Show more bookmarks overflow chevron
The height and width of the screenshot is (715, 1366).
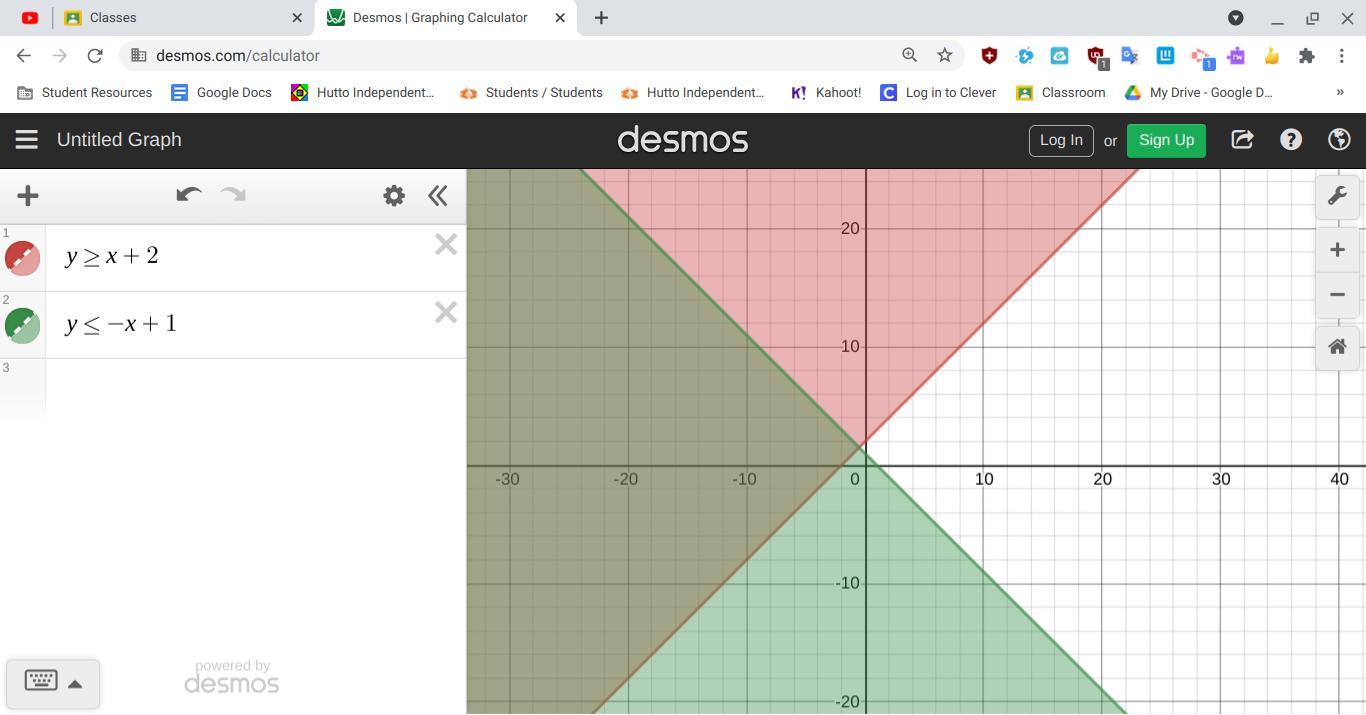1340,93
